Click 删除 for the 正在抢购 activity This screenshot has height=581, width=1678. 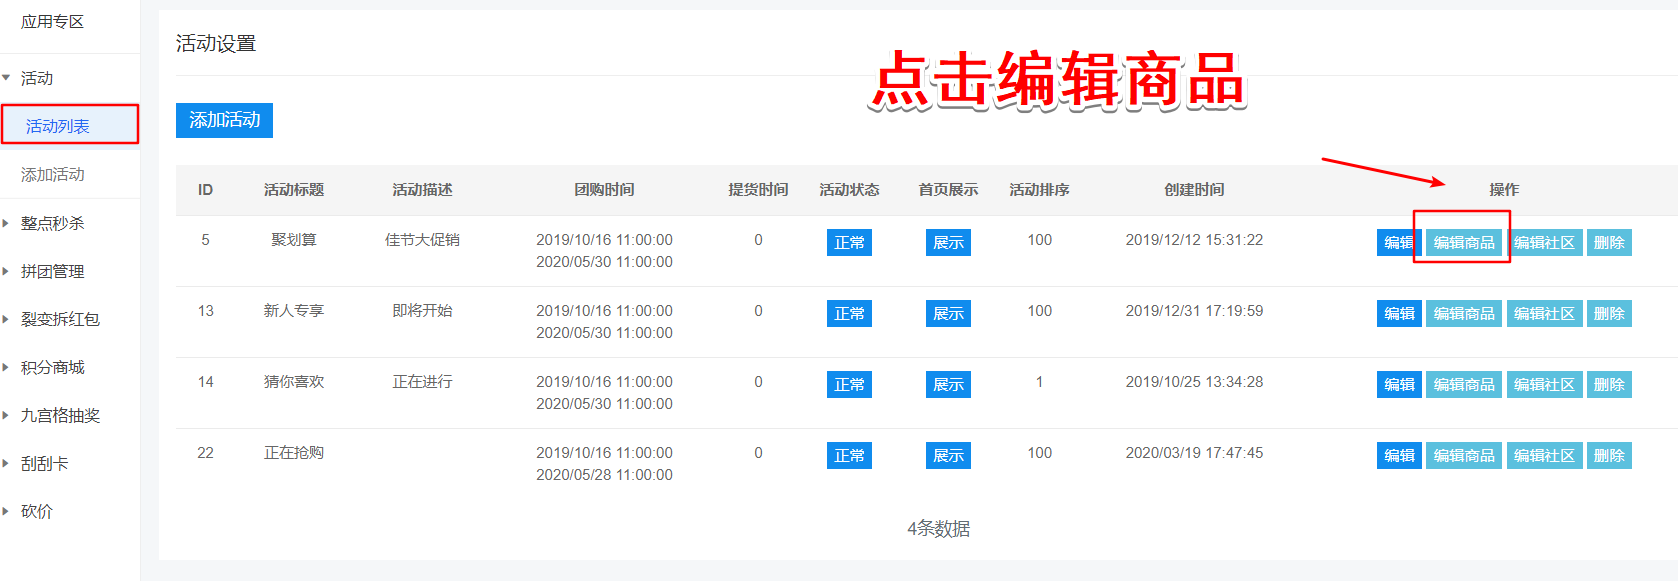1609,456
